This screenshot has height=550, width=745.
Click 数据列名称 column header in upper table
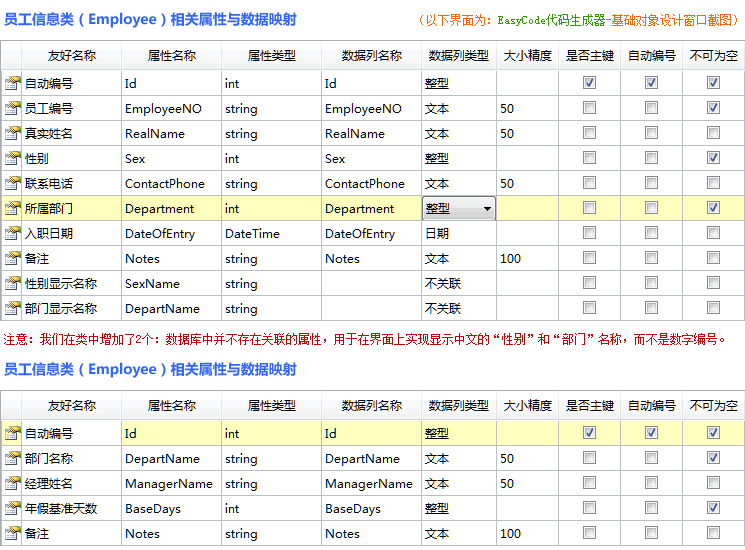[x=372, y=56]
